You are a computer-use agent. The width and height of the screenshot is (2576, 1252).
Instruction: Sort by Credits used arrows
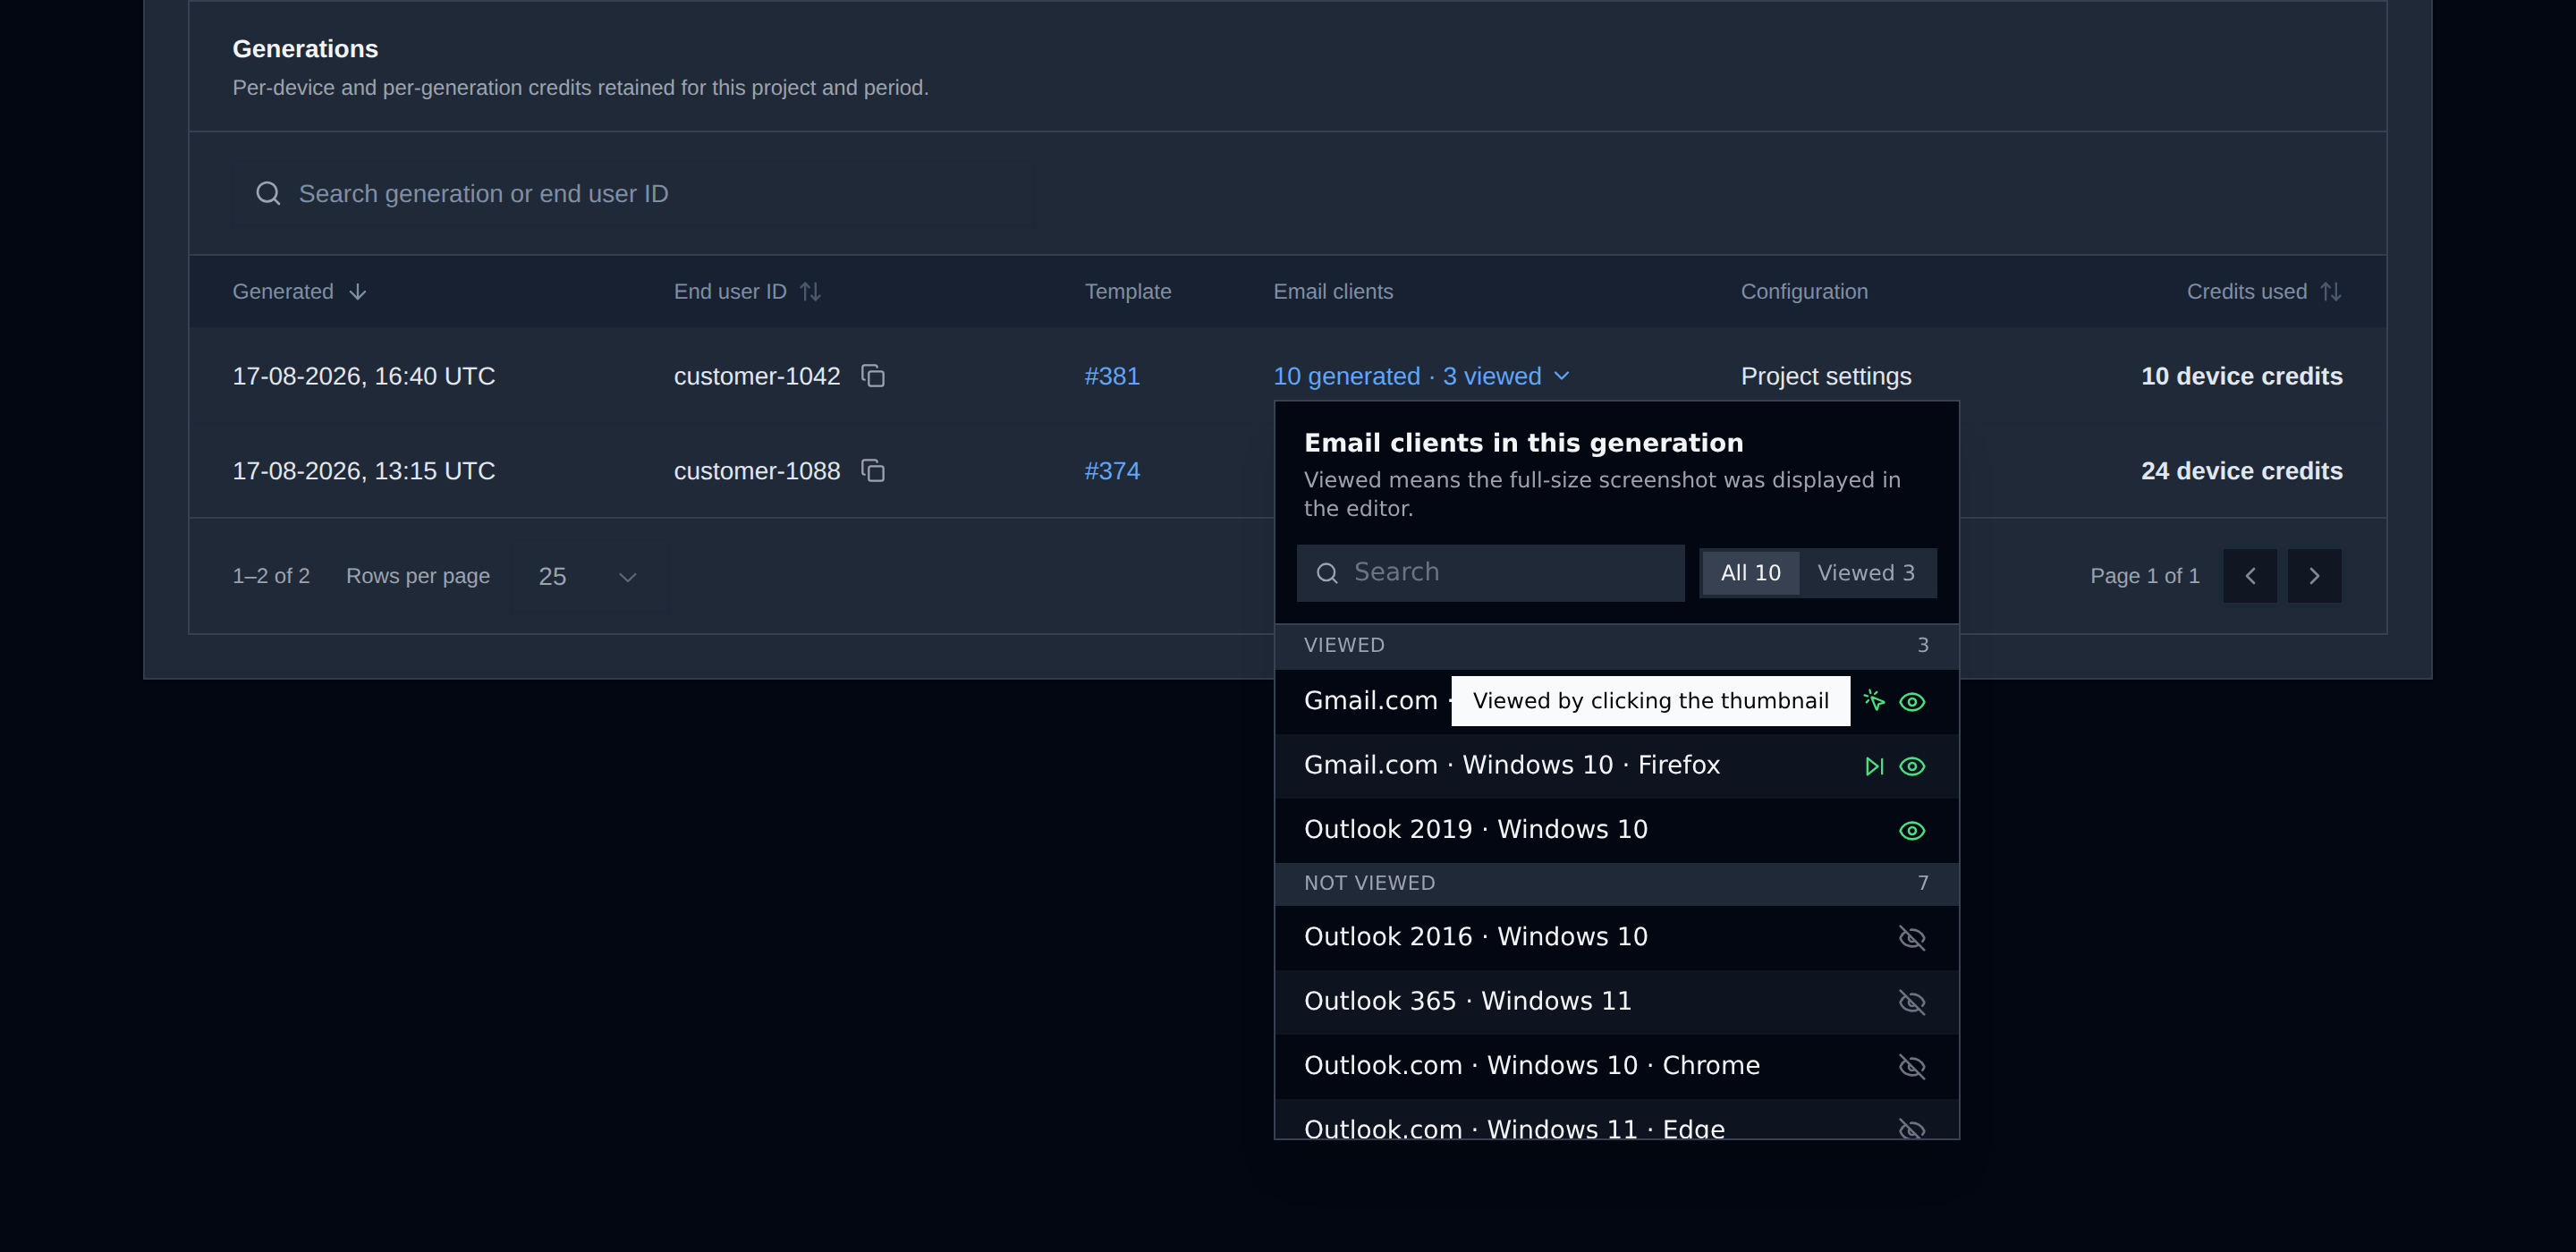click(2331, 292)
